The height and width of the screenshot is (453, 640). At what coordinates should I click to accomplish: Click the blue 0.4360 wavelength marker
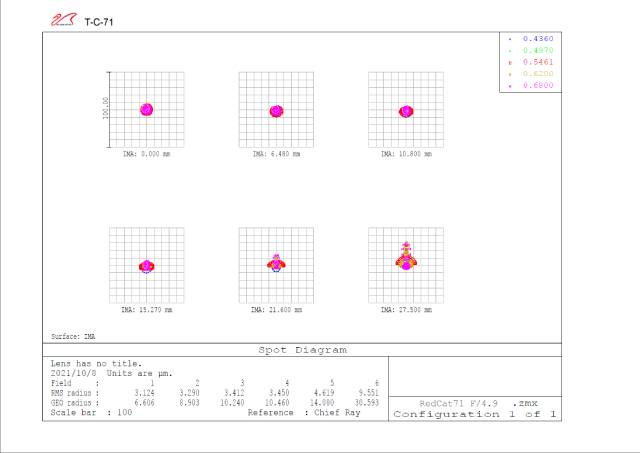tap(538, 37)
